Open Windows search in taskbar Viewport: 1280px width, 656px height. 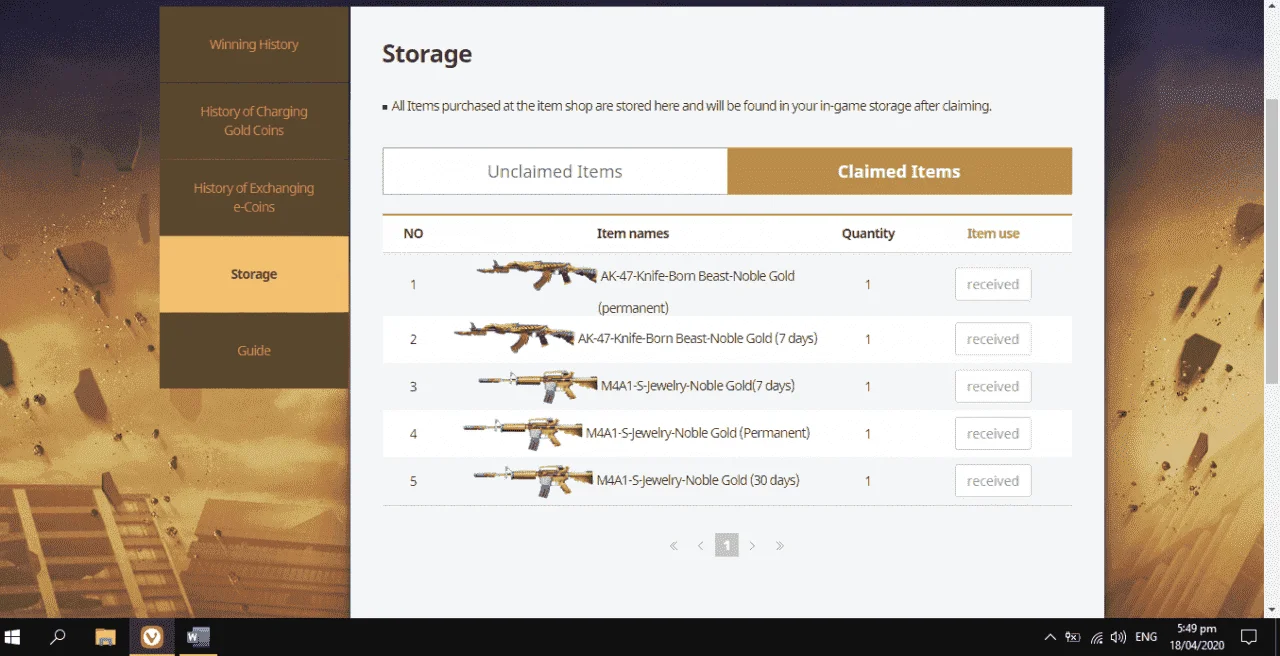58,637
